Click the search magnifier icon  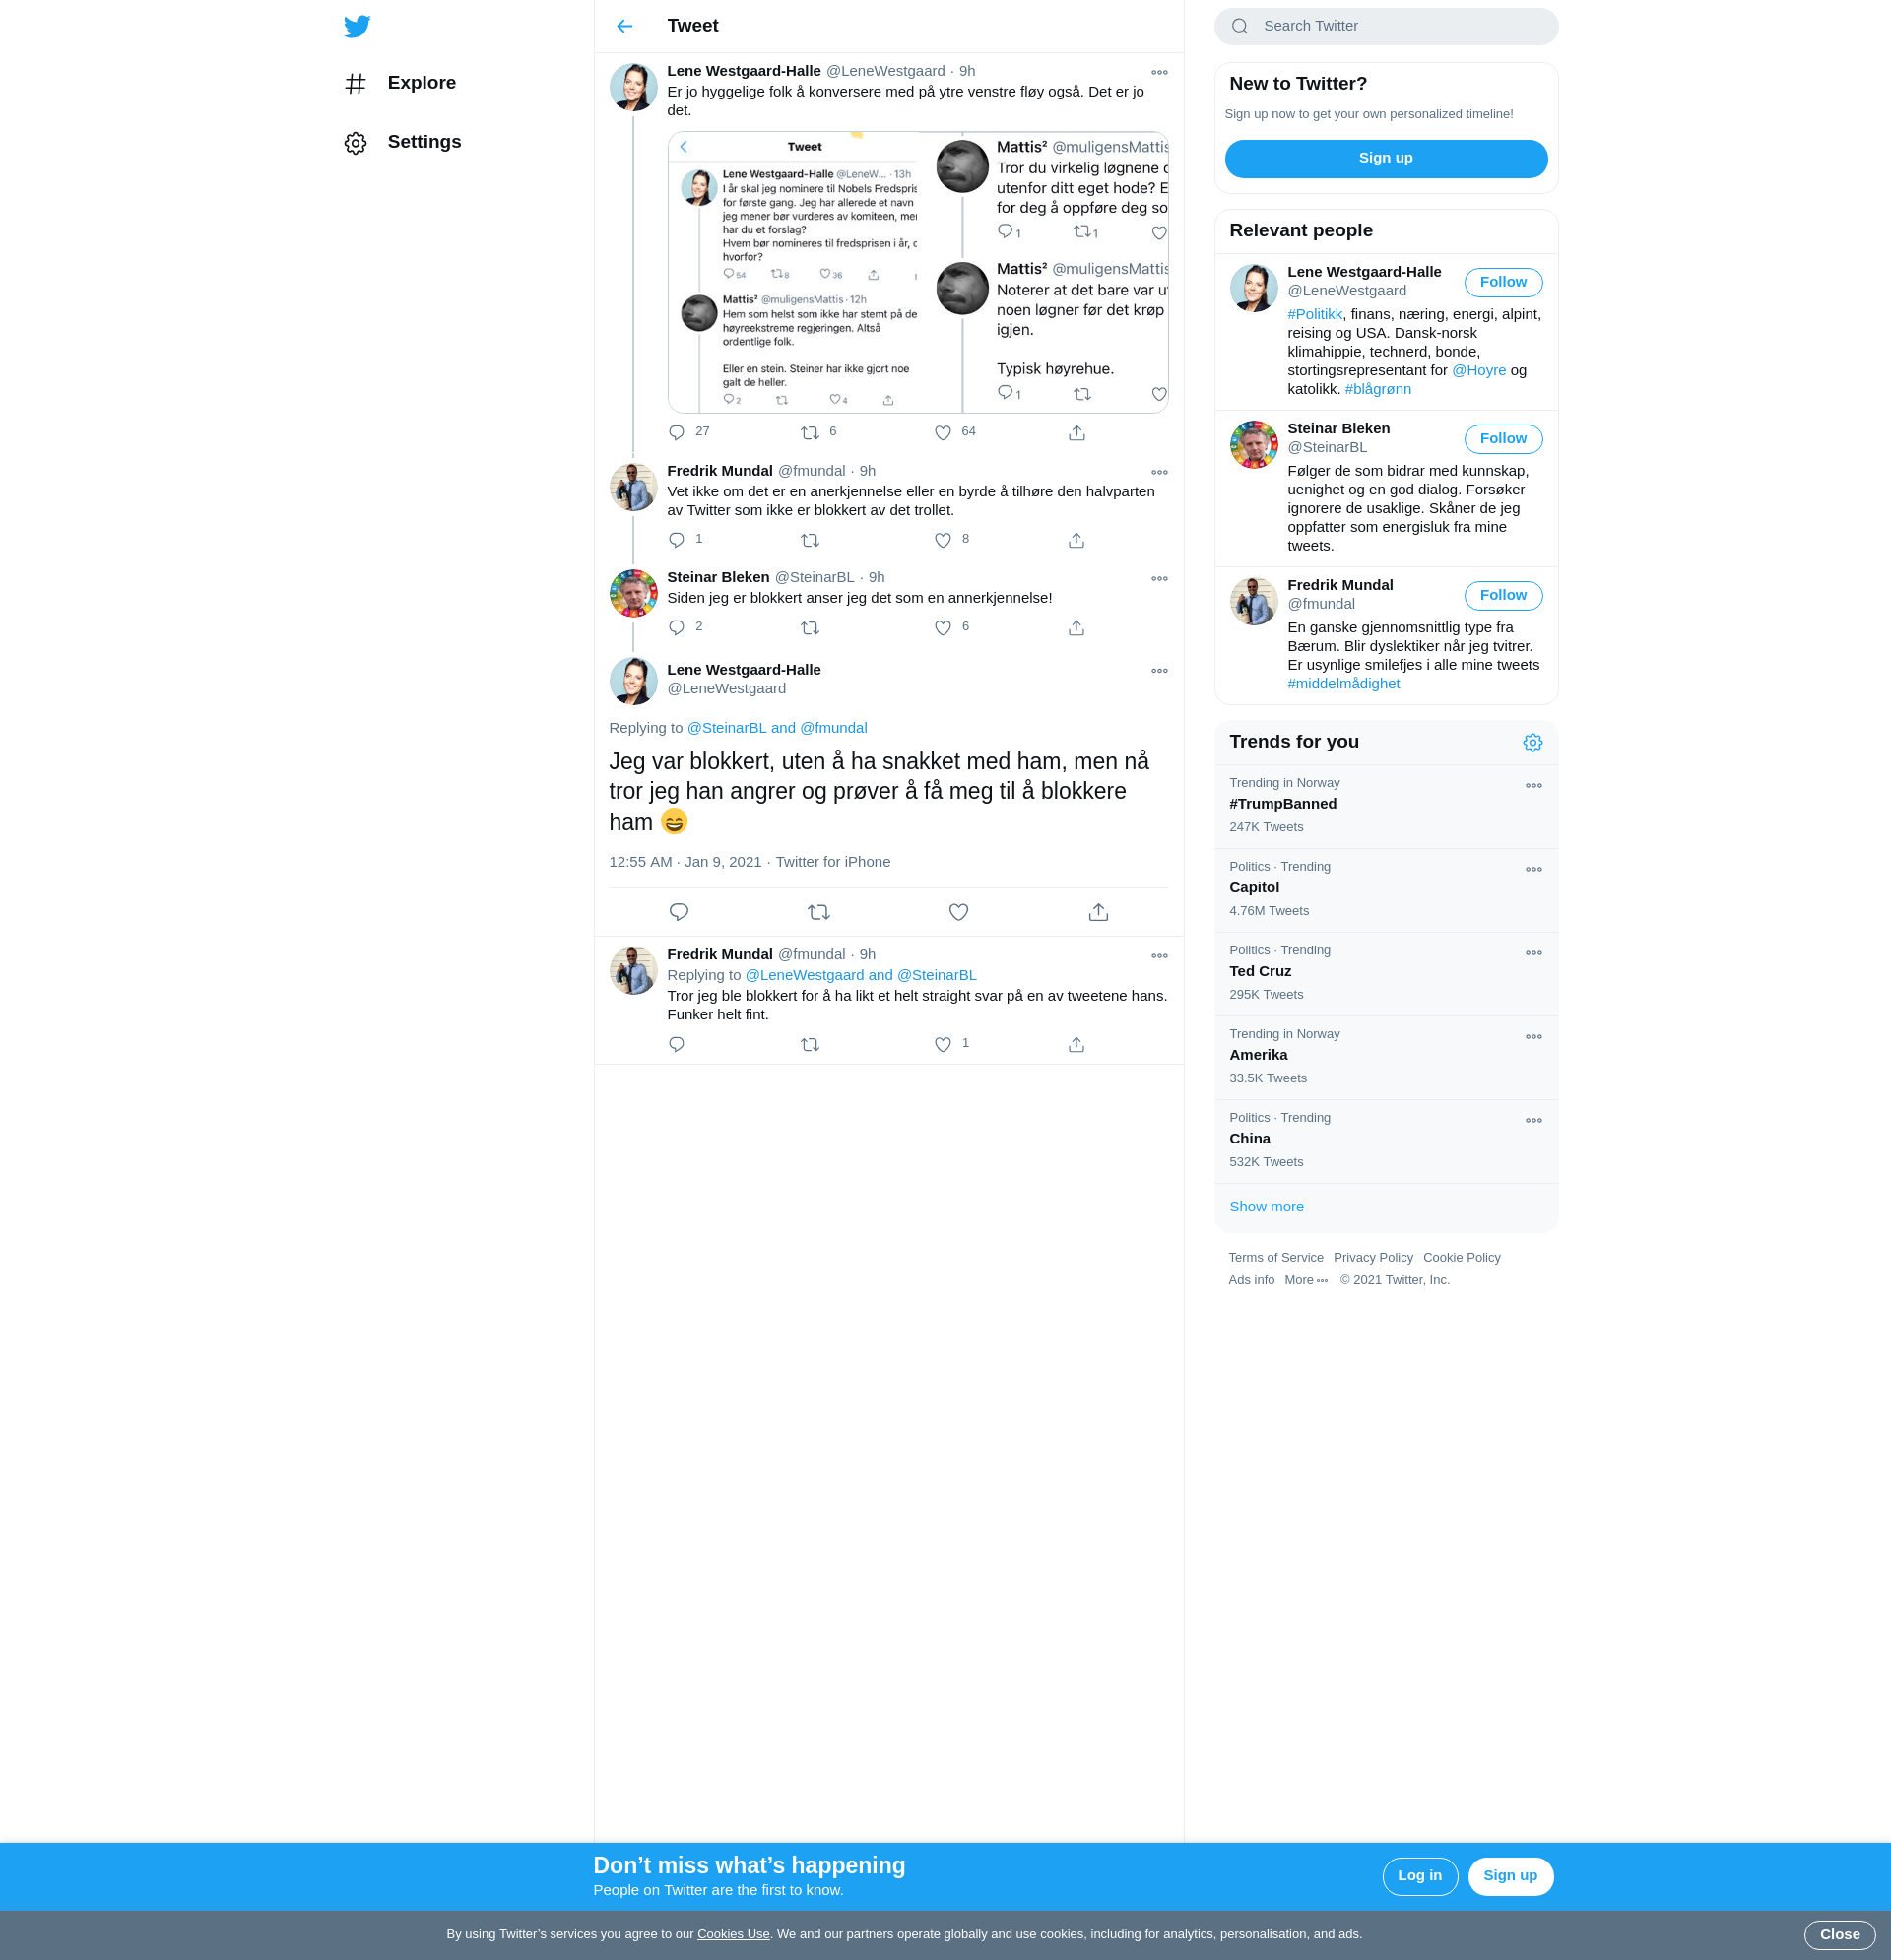click(1240, 26)
